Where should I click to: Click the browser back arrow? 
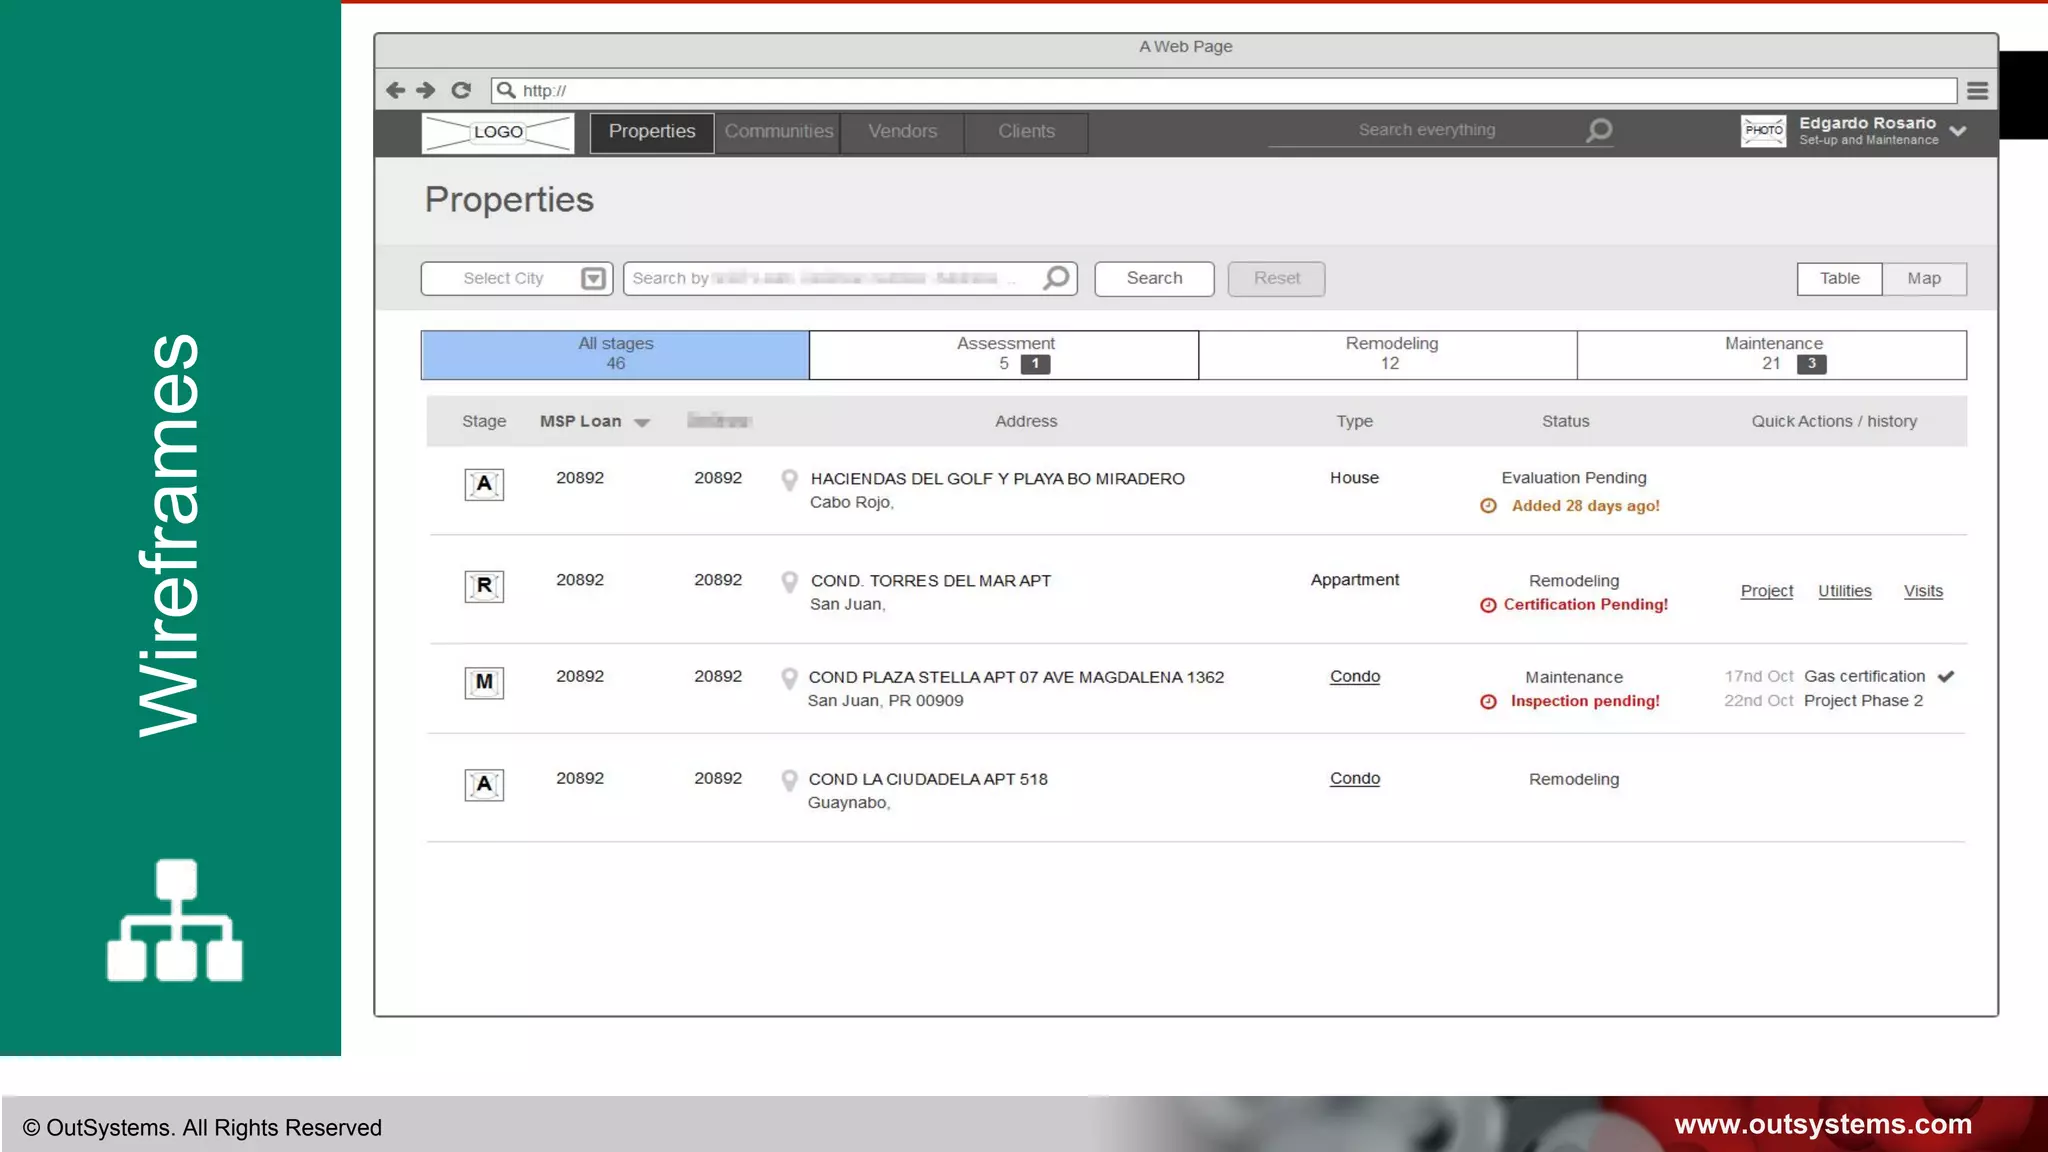point(395,90)
